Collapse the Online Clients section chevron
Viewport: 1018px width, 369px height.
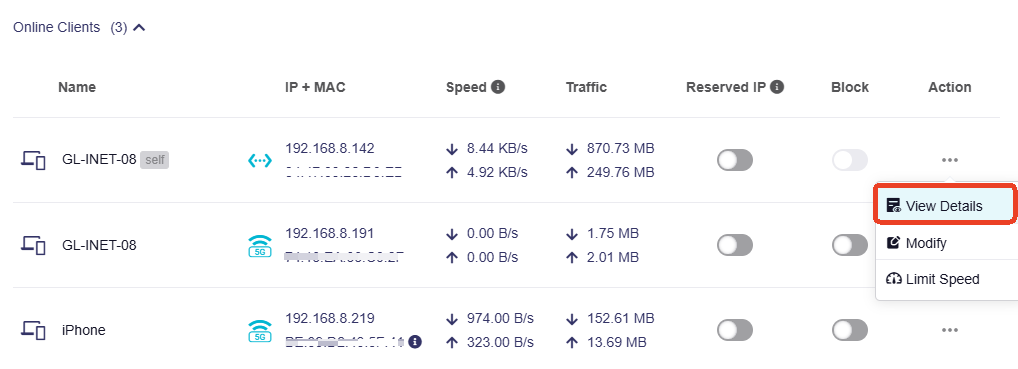pyautogui.click(x=139, y=28)
